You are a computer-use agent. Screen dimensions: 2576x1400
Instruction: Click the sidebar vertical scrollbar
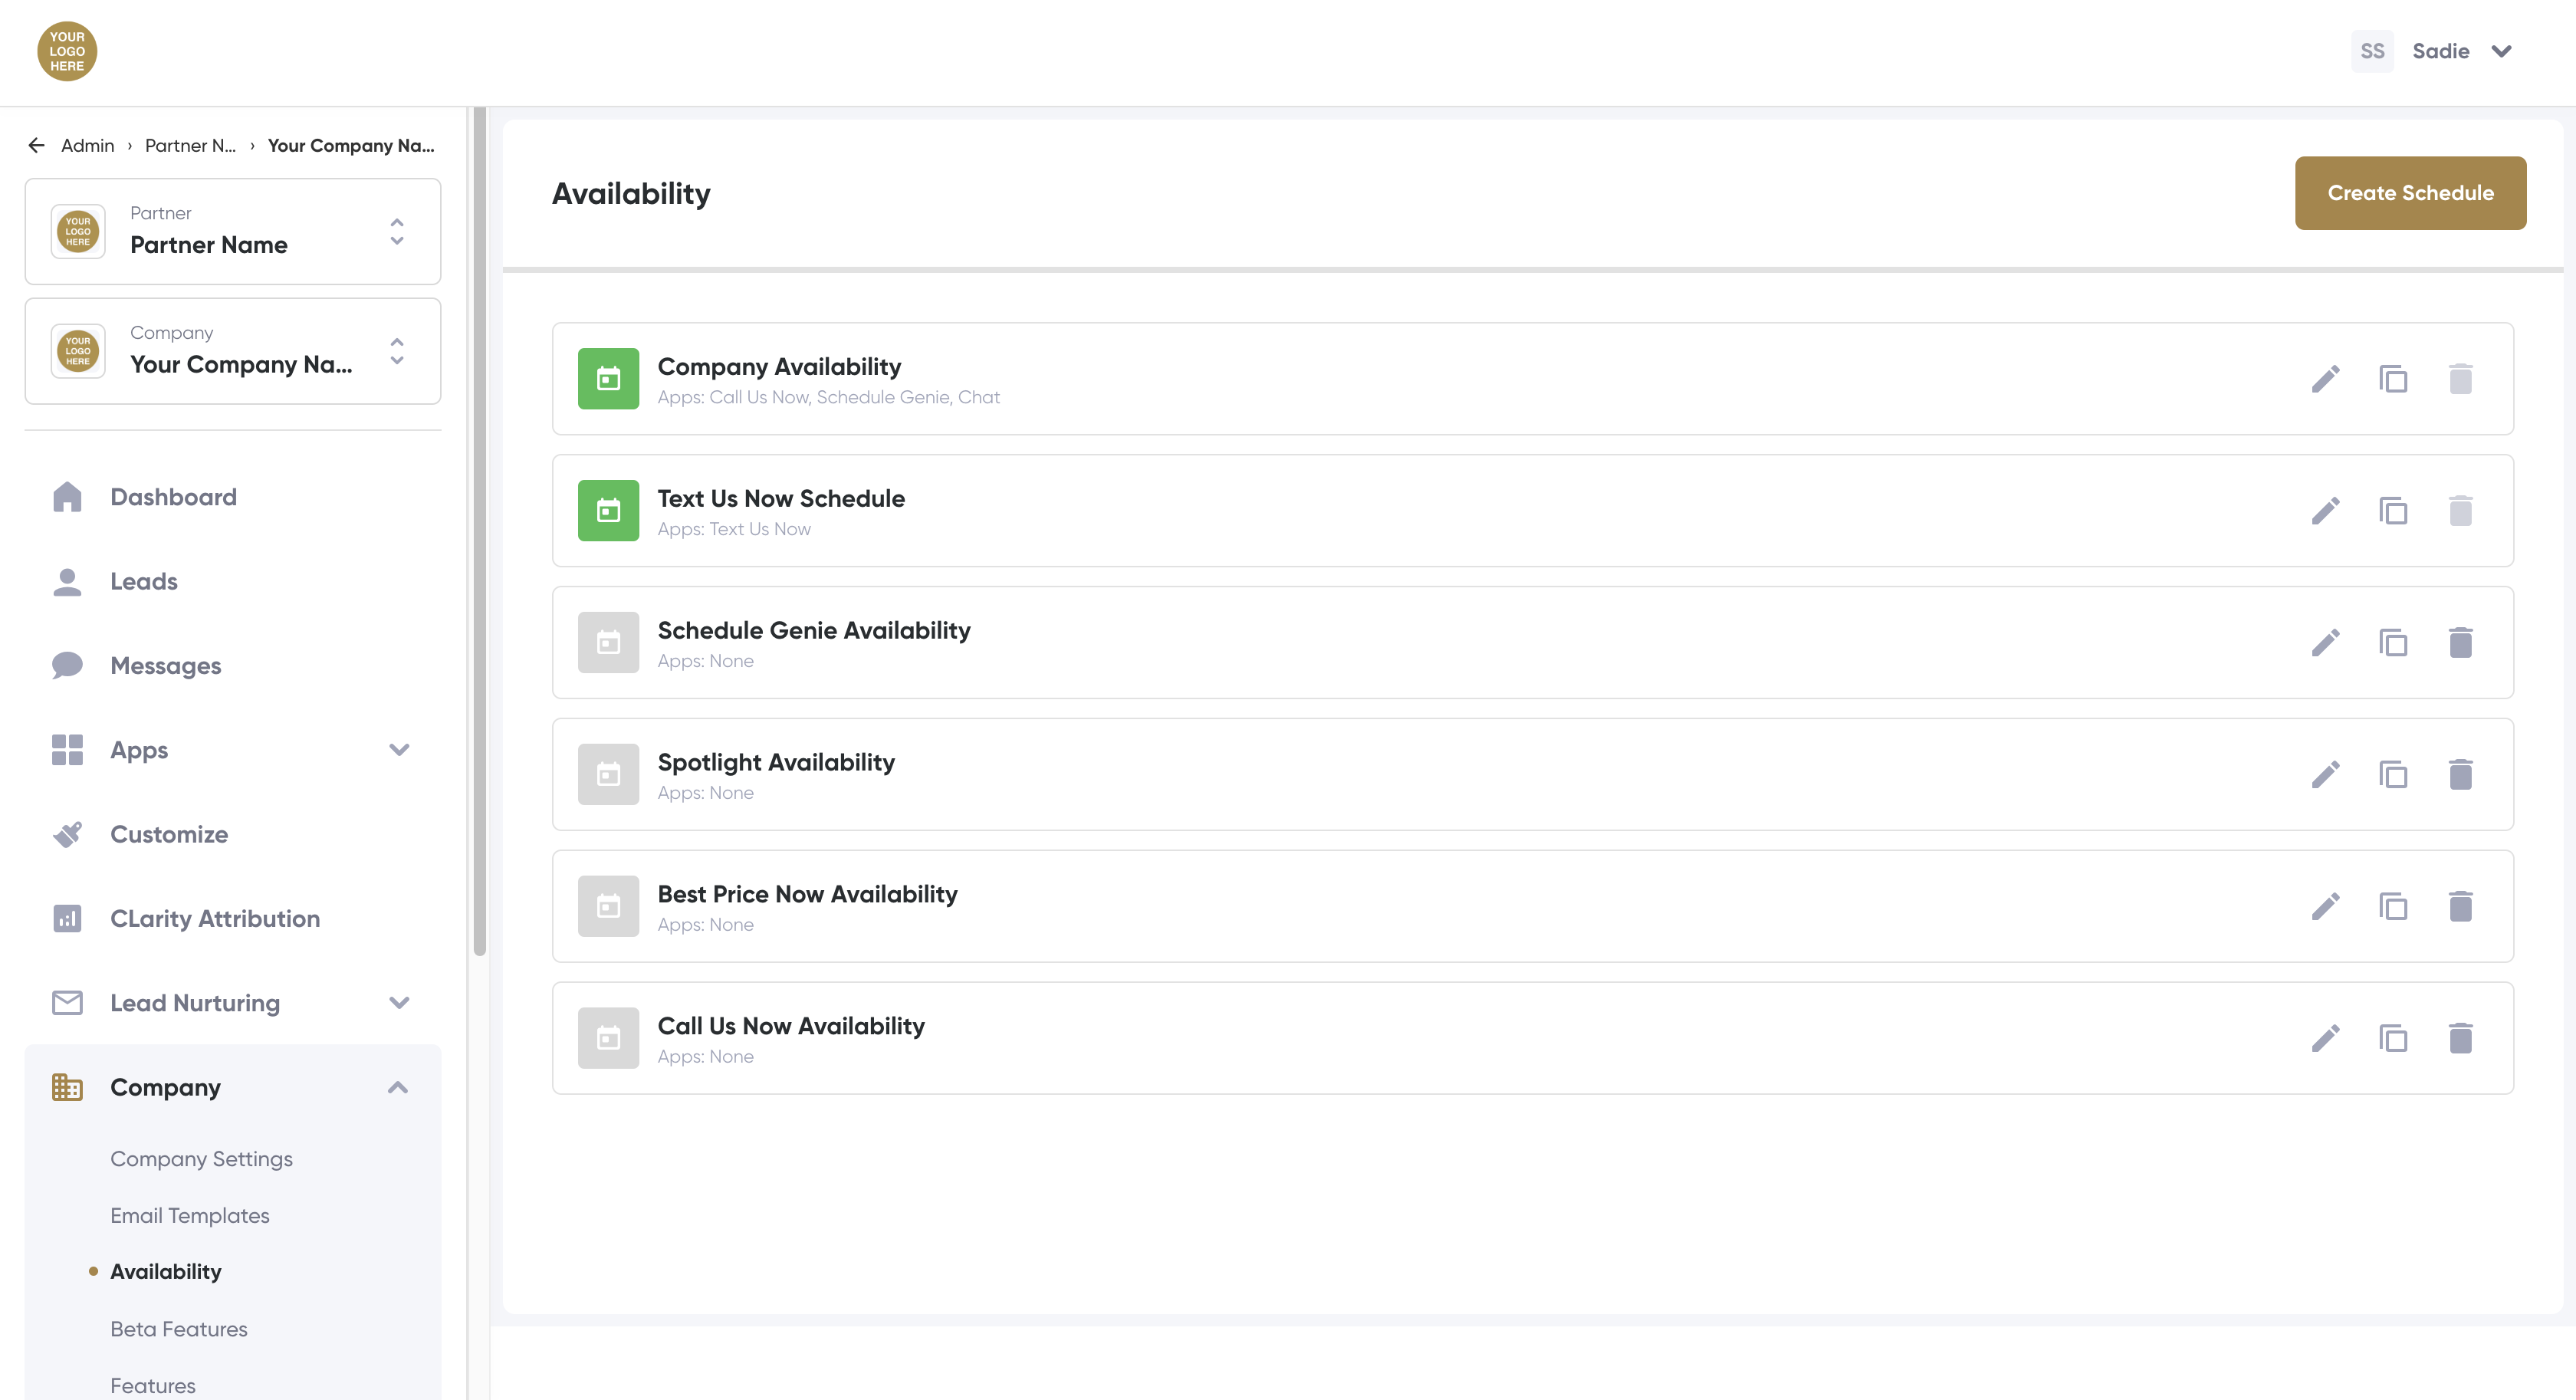pyautogui.click(x=479, y=530)
